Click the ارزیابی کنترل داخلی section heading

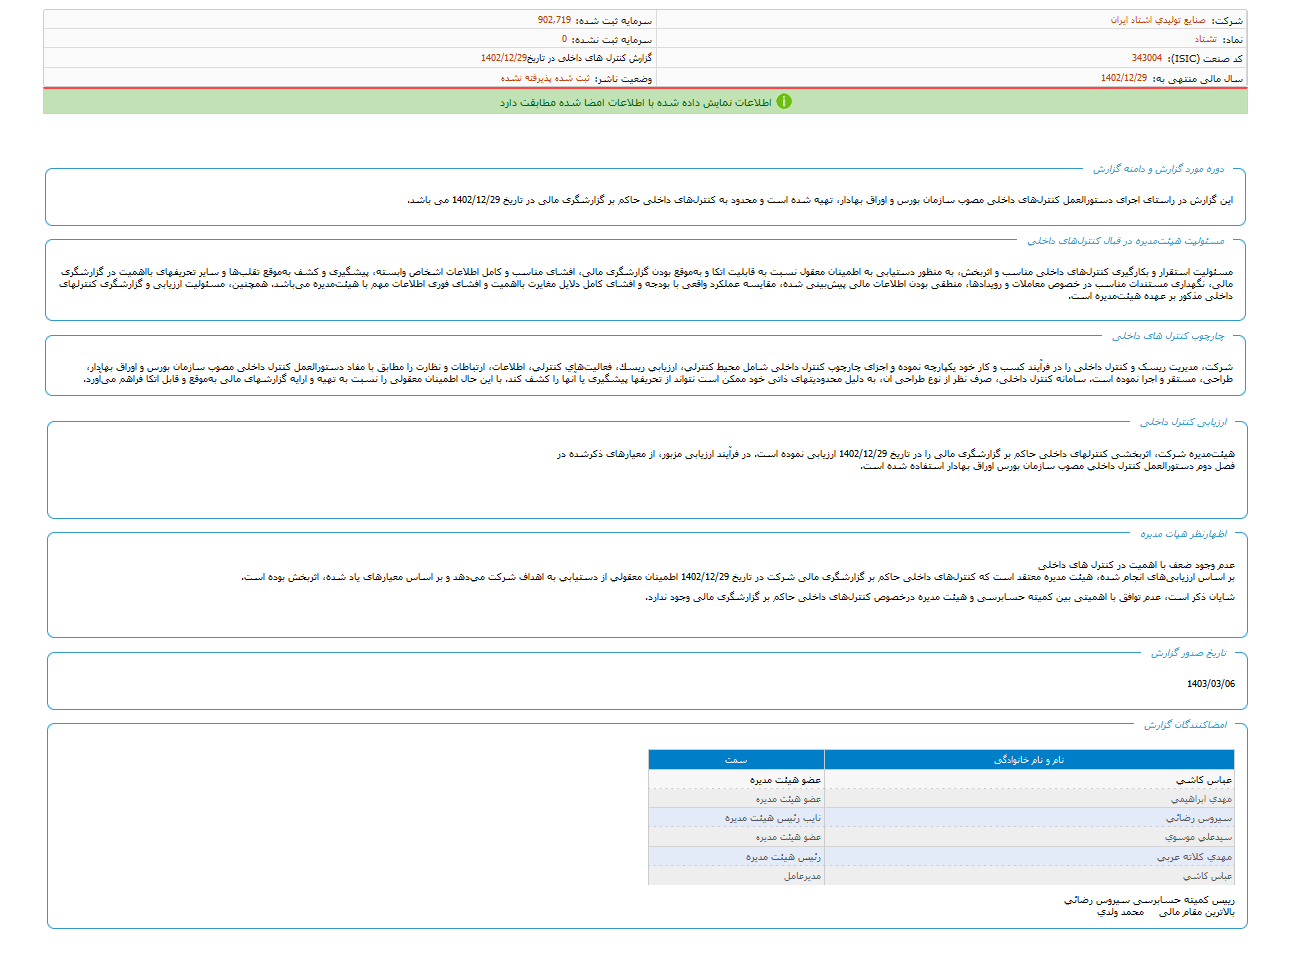1183,422
